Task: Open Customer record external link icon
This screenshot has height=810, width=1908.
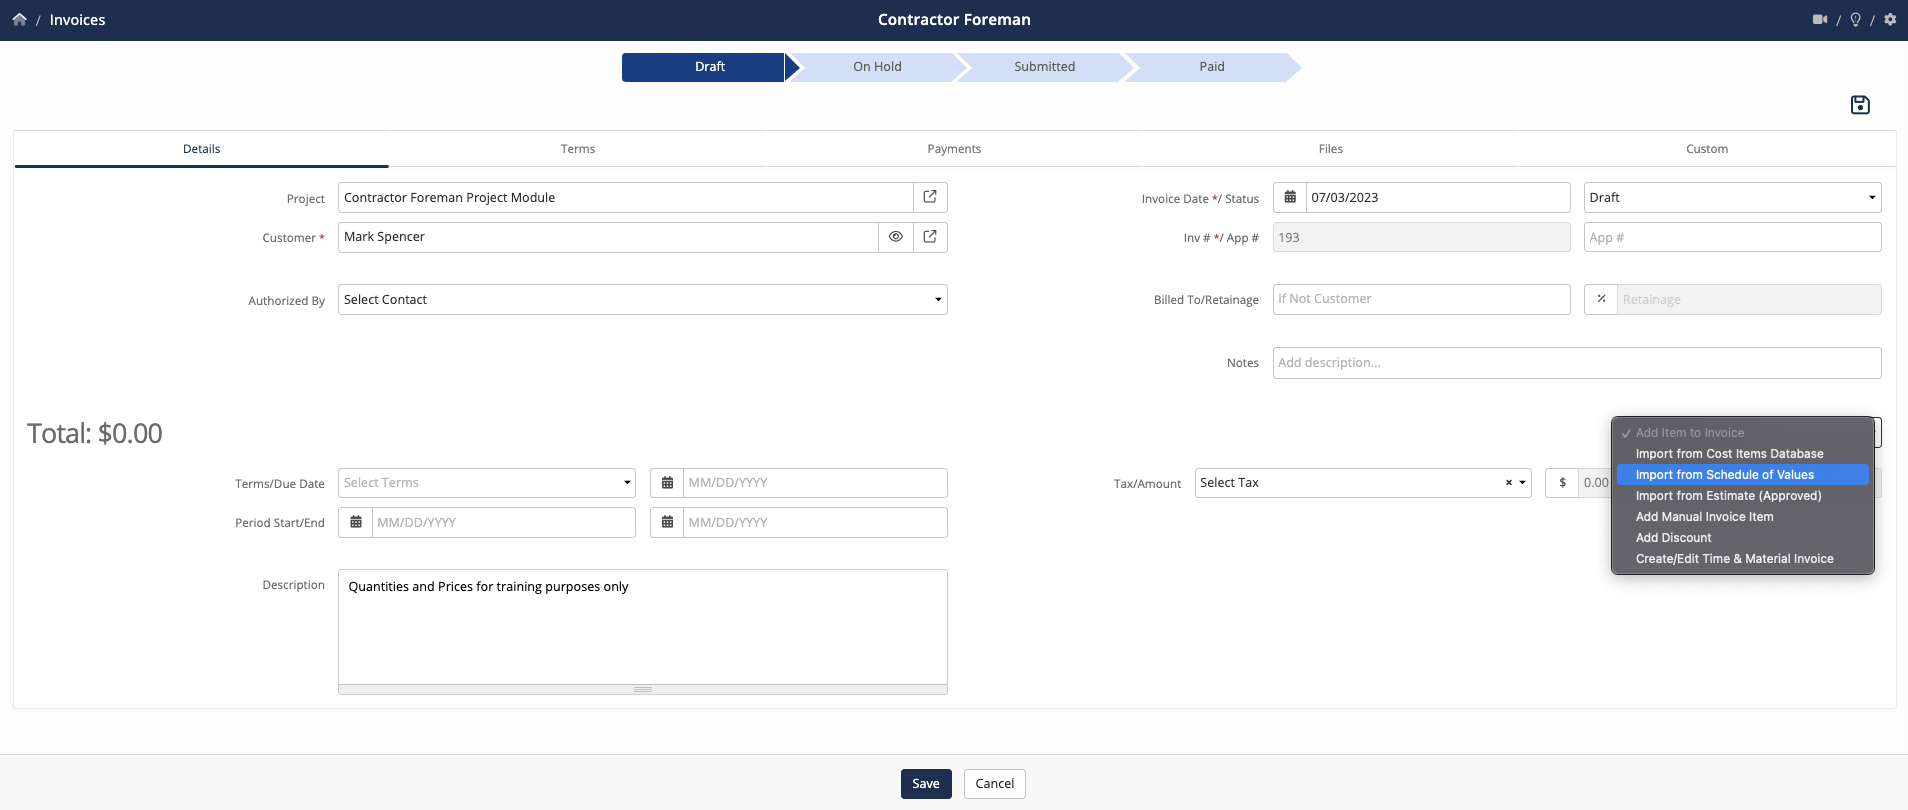Action: (x=930, y=237)
